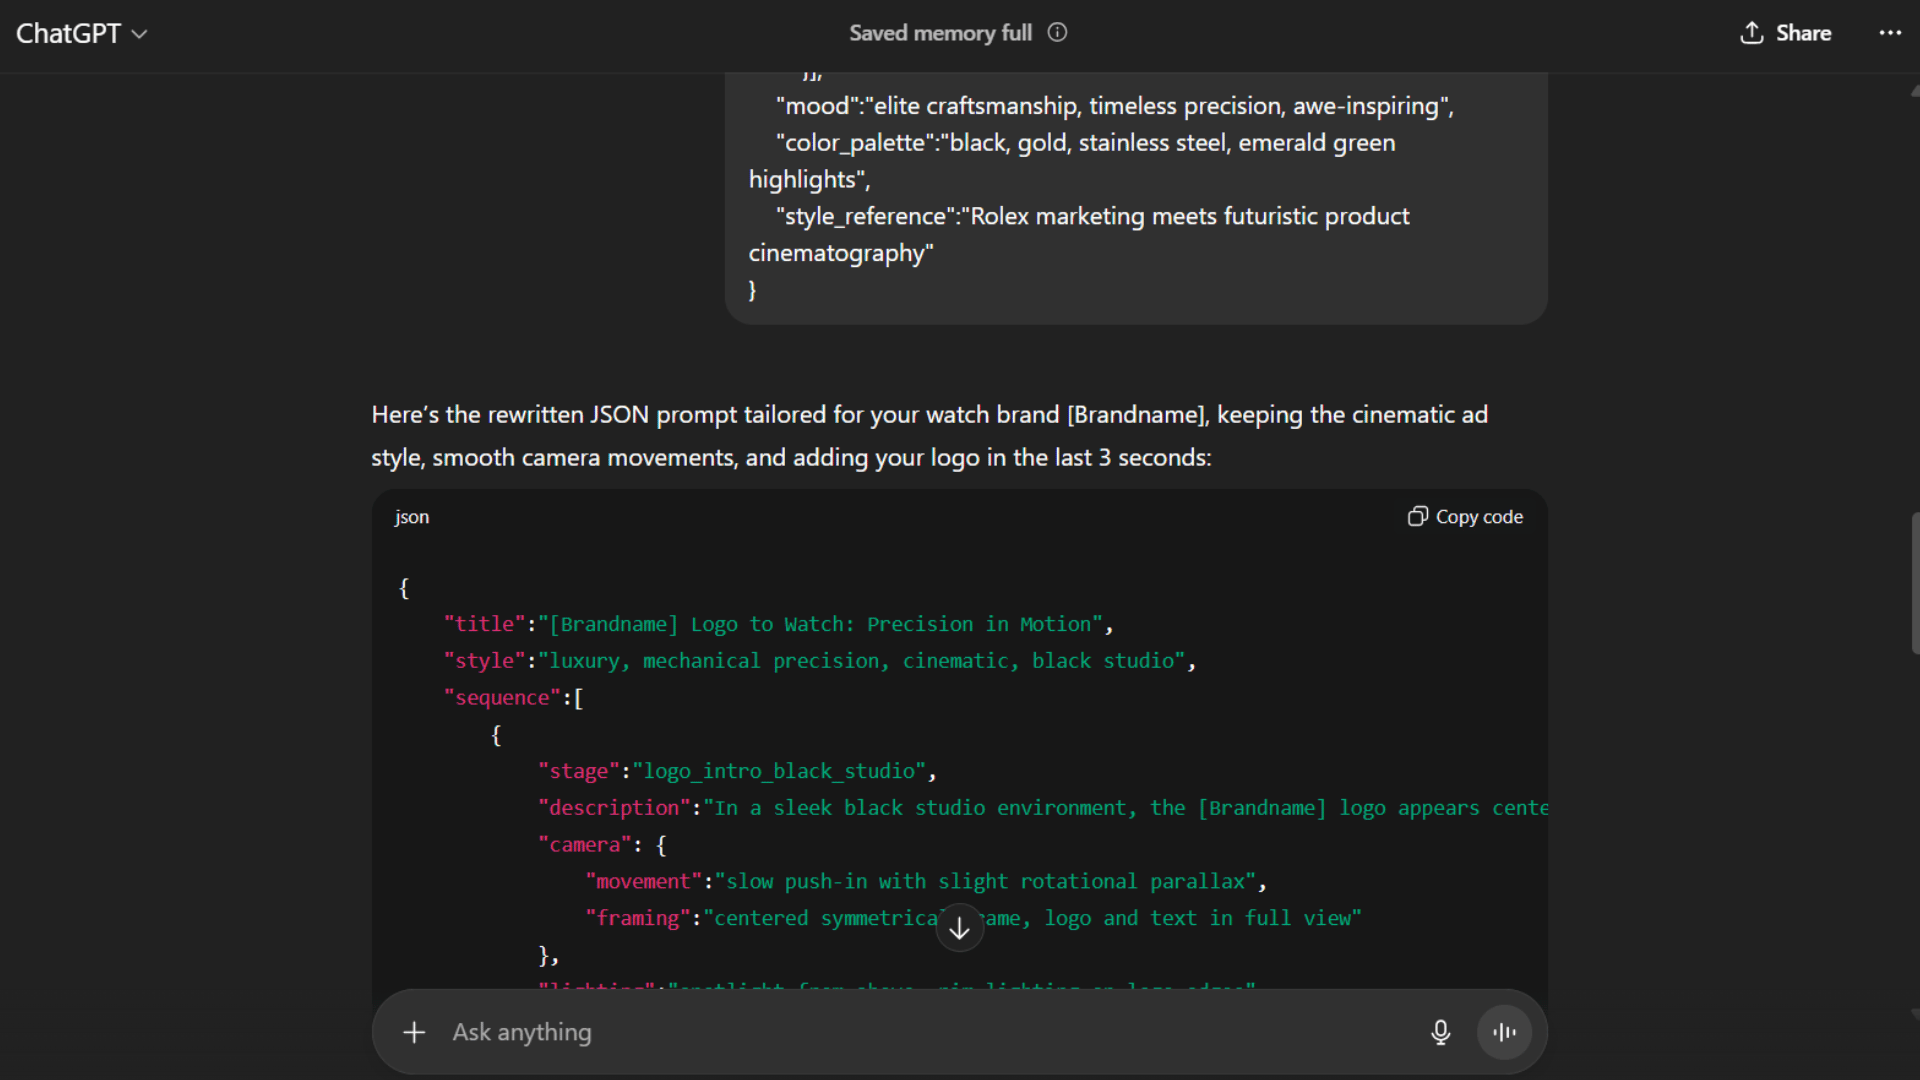The width and height of the screenshot is (1920, 1080).
Task: Click the Share upload arrow icon
Action: [x=1751, y=33]
